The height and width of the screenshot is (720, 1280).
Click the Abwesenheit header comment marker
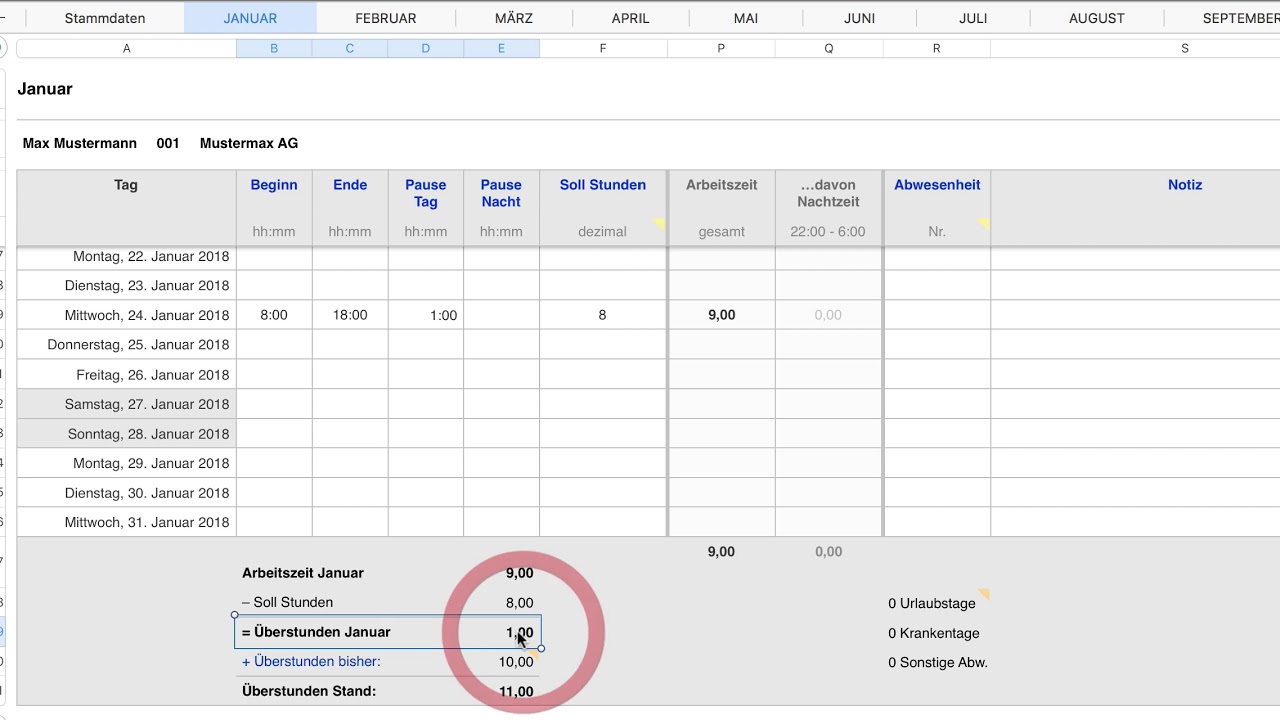coord(983,223)
